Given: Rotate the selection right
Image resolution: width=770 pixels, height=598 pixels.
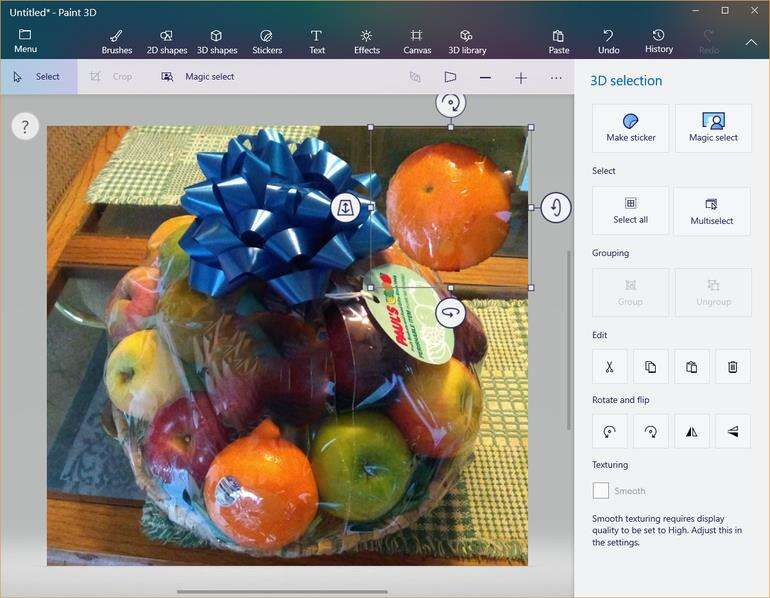Looking at the screenshot, I should pyautogui.click(x=651, y=432).
